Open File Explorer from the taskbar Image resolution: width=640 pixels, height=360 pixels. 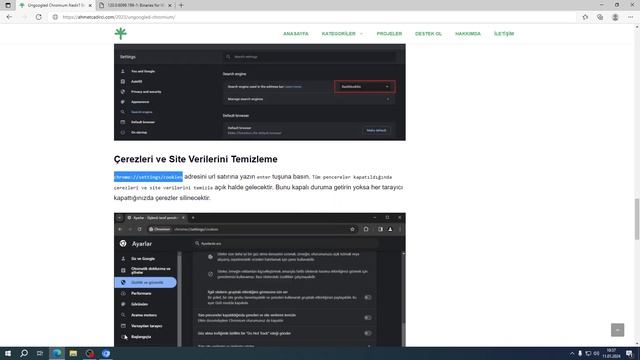(x=73, y=353)
